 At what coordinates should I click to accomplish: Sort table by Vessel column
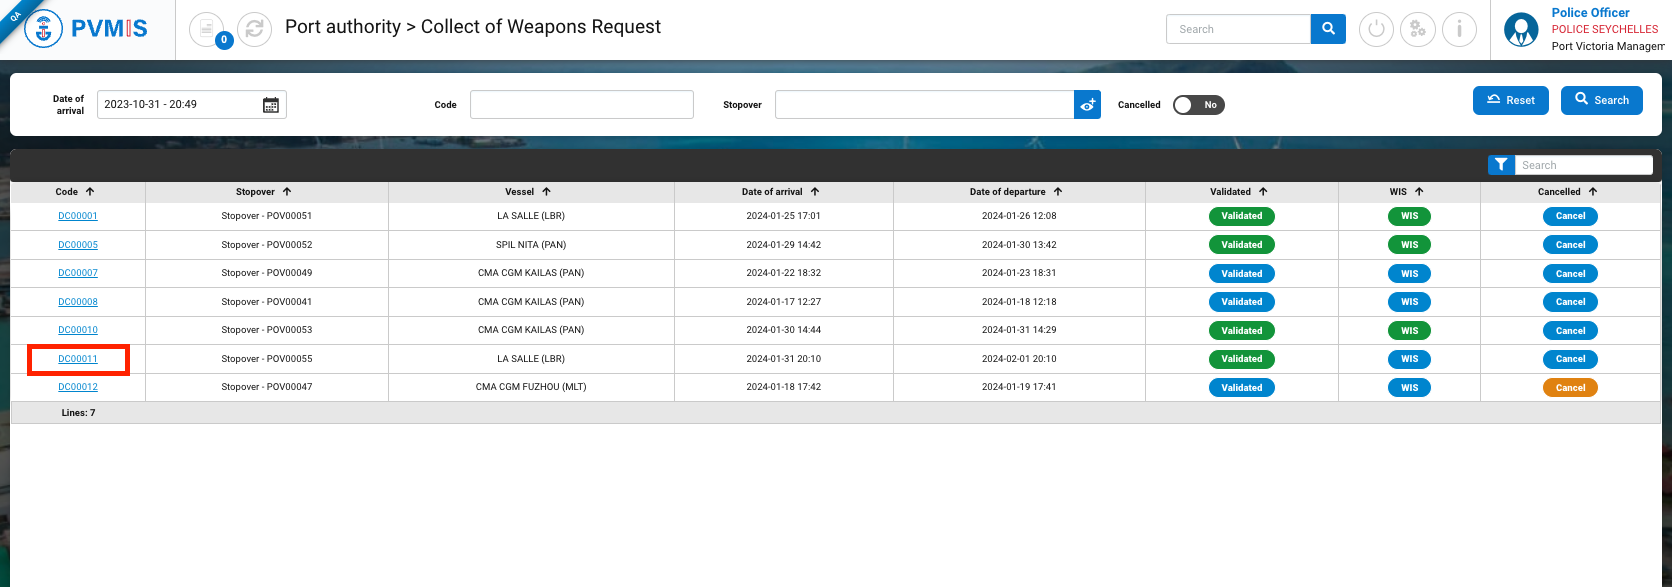pyautogui.click(x=528, y=192)
